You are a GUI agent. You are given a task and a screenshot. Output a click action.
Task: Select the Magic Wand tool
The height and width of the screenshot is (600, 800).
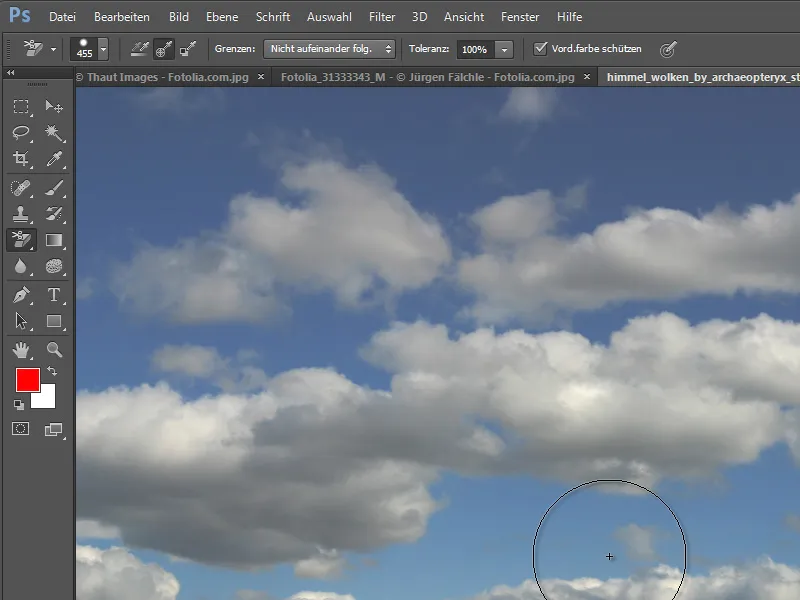tap(54, 133)
